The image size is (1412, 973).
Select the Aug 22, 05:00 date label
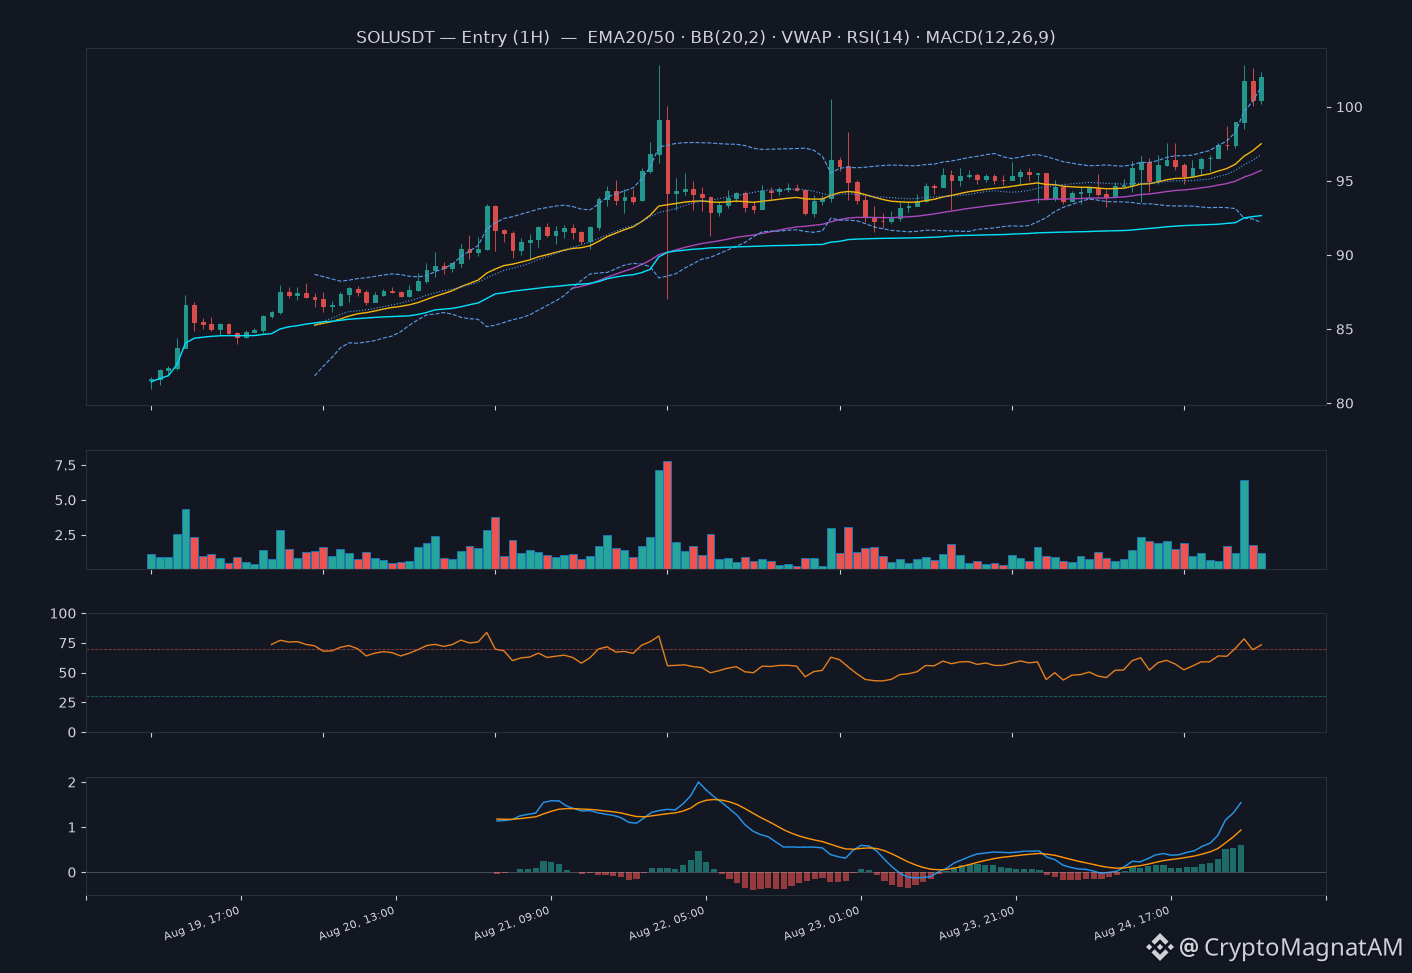click(x=667, y=923)
